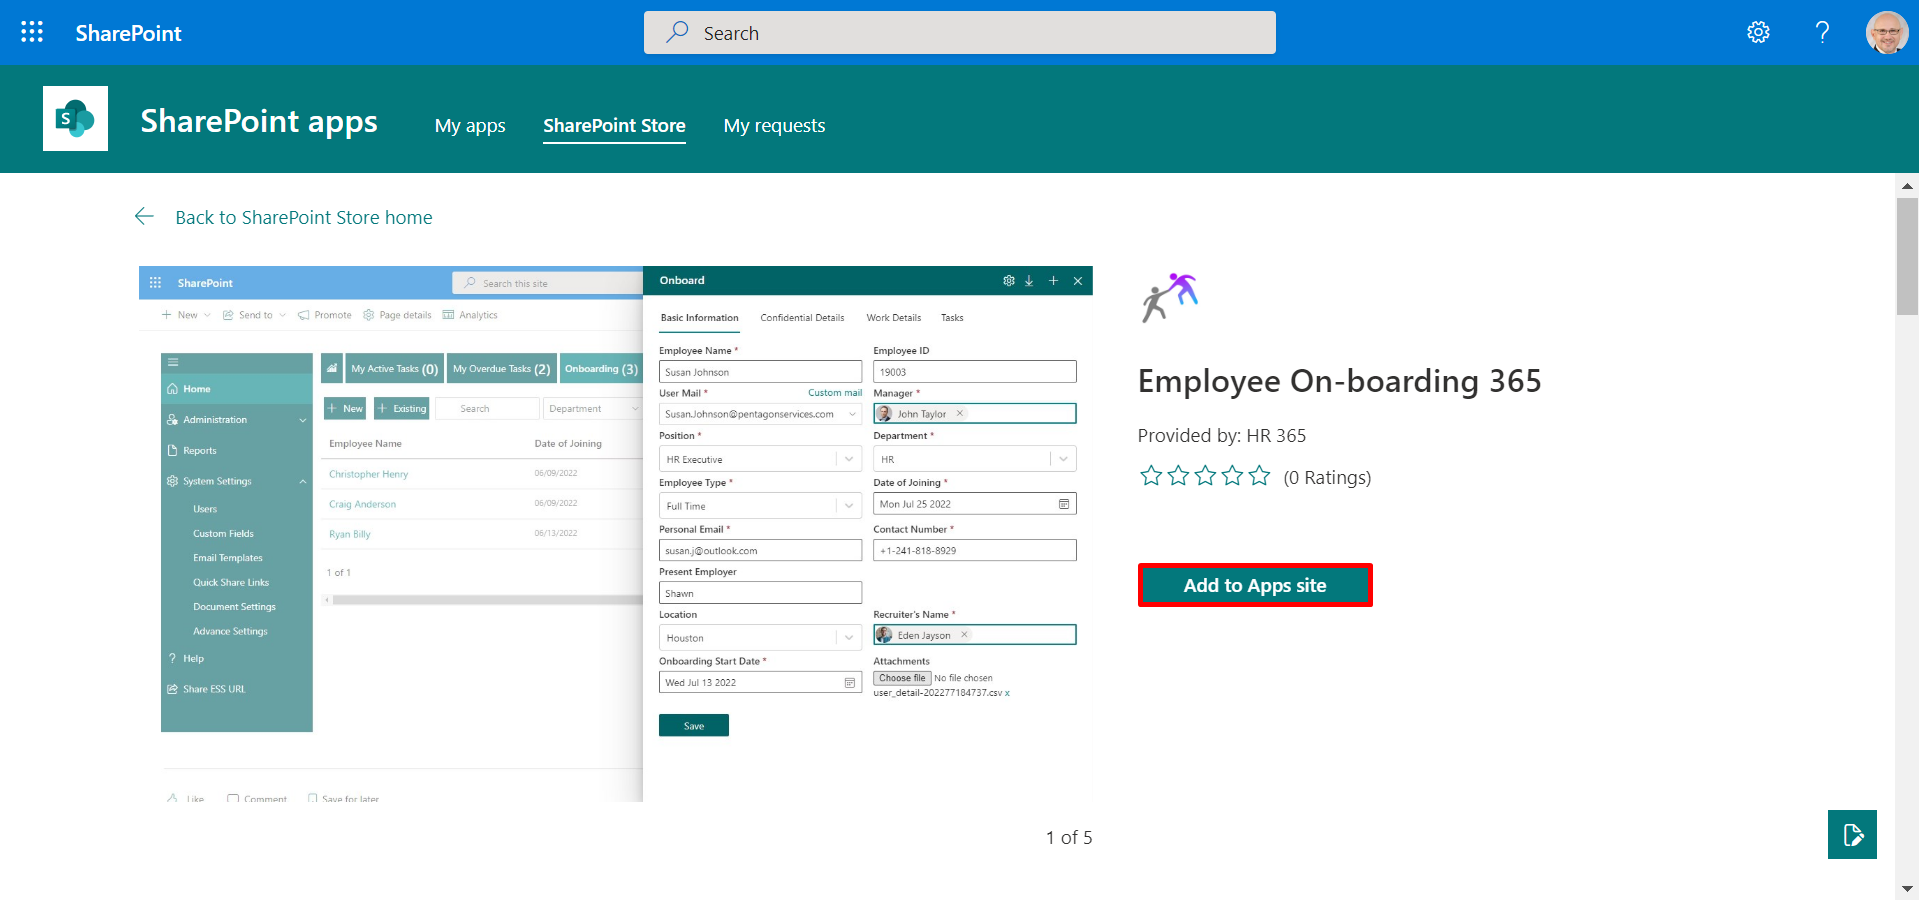Image resolution: width=1919 pixels, height=900 pixels.
Task: Click the Provided by: HR 365 text
Action: pyautogui.click(x=1221, y=436)
